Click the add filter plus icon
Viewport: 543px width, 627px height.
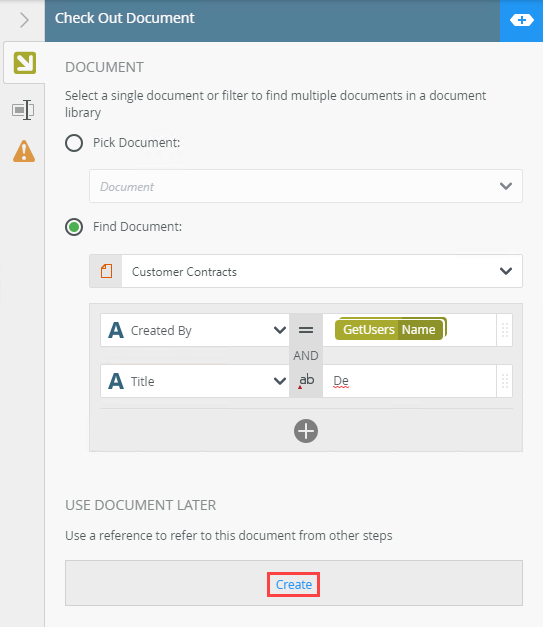click(x=306, y=431)
